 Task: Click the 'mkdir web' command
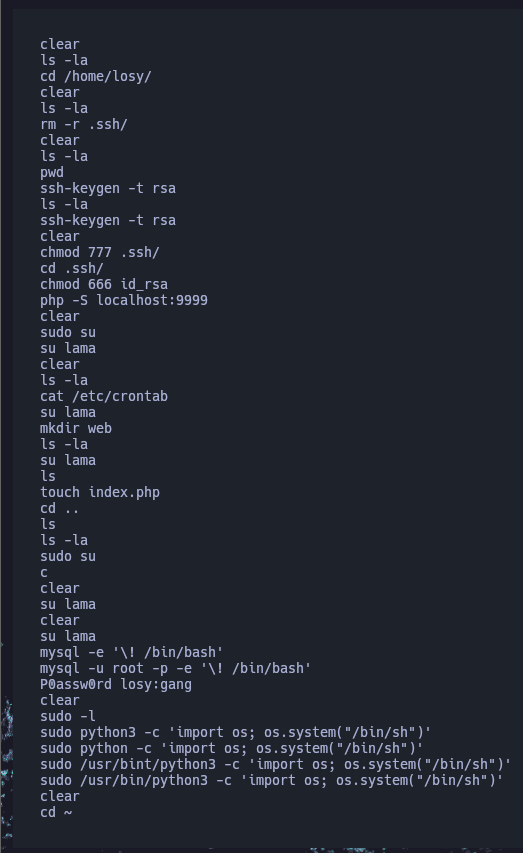76,428
